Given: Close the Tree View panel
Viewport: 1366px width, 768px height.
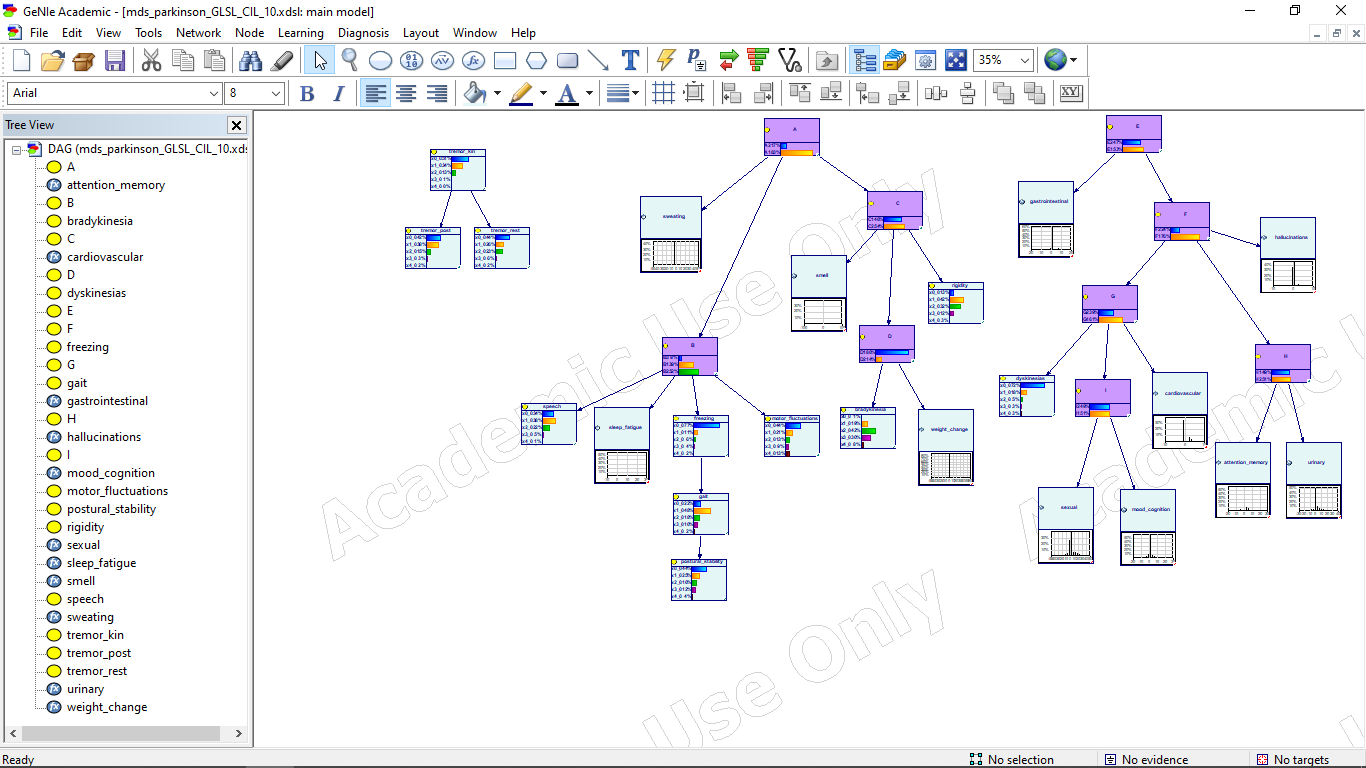Looking at the screenshot, I should (236, 125).
